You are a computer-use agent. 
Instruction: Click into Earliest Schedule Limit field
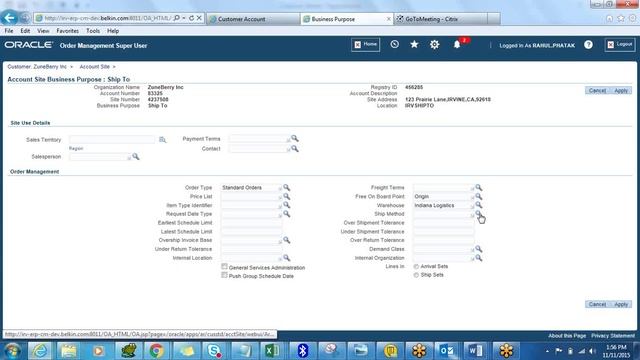pos(251,223)
